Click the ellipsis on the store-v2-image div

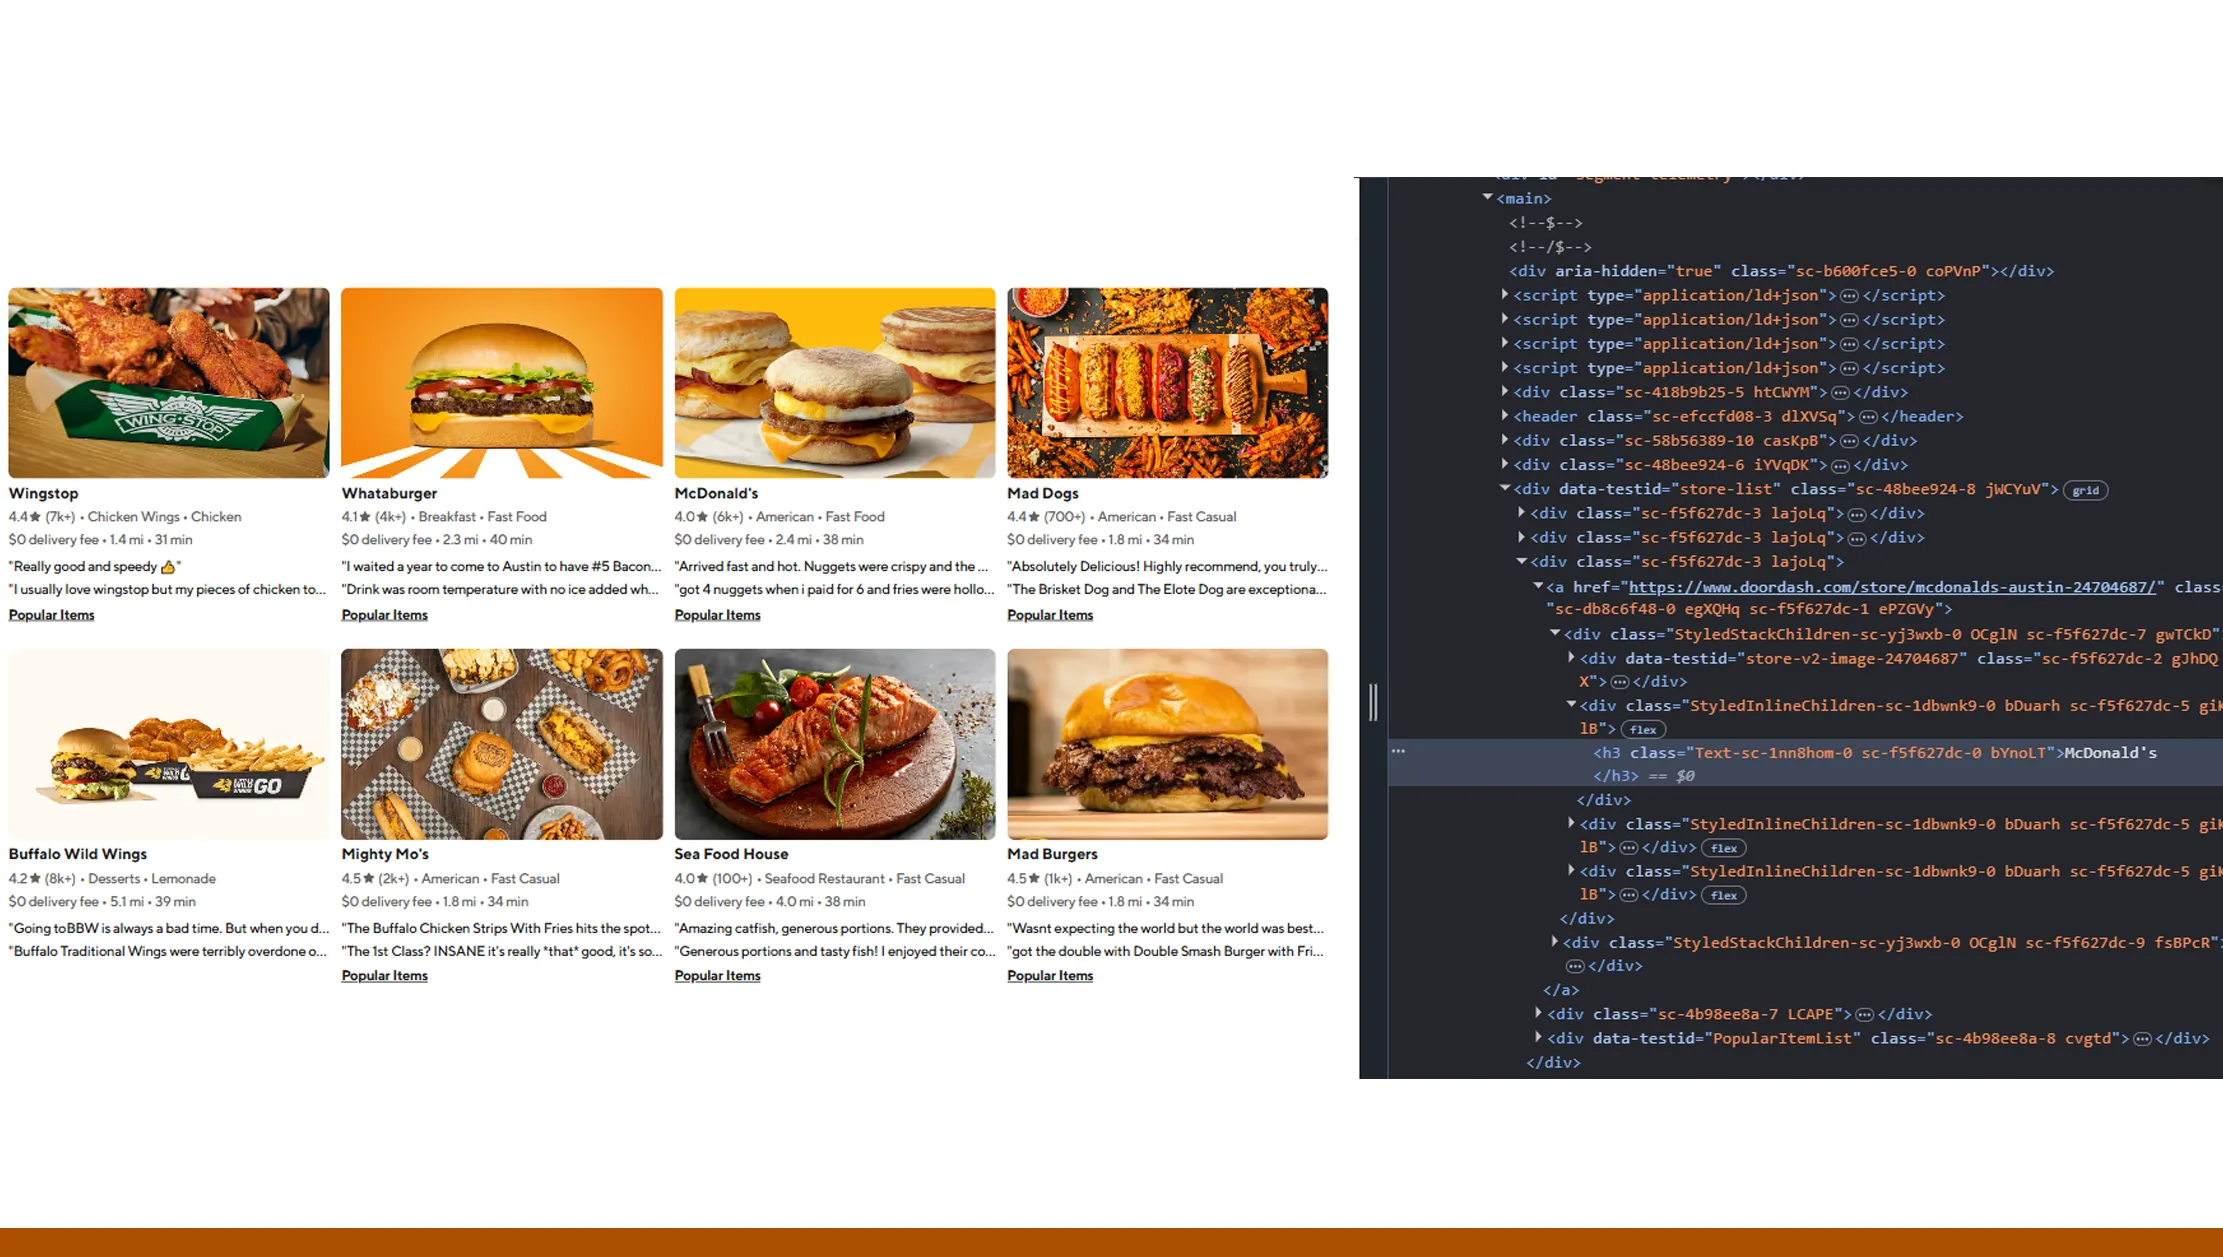(x=1620, y=681)
